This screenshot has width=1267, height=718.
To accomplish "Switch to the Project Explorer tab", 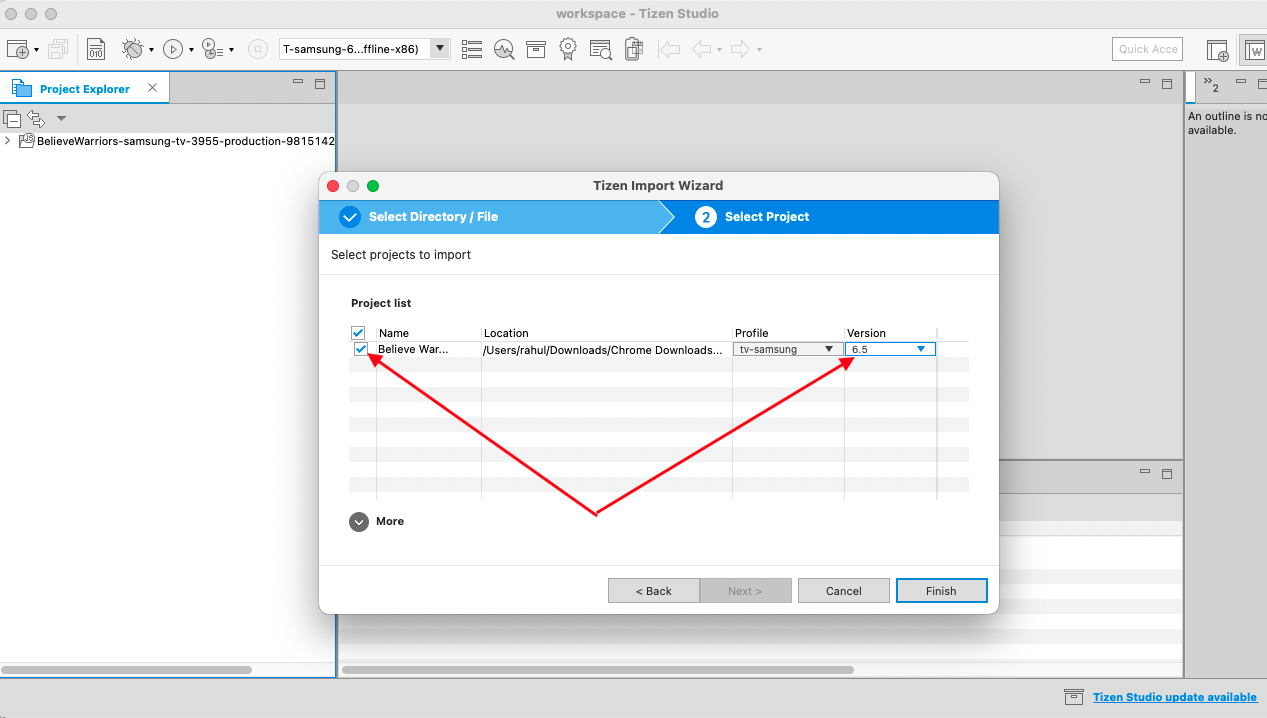I will point(85,89).
